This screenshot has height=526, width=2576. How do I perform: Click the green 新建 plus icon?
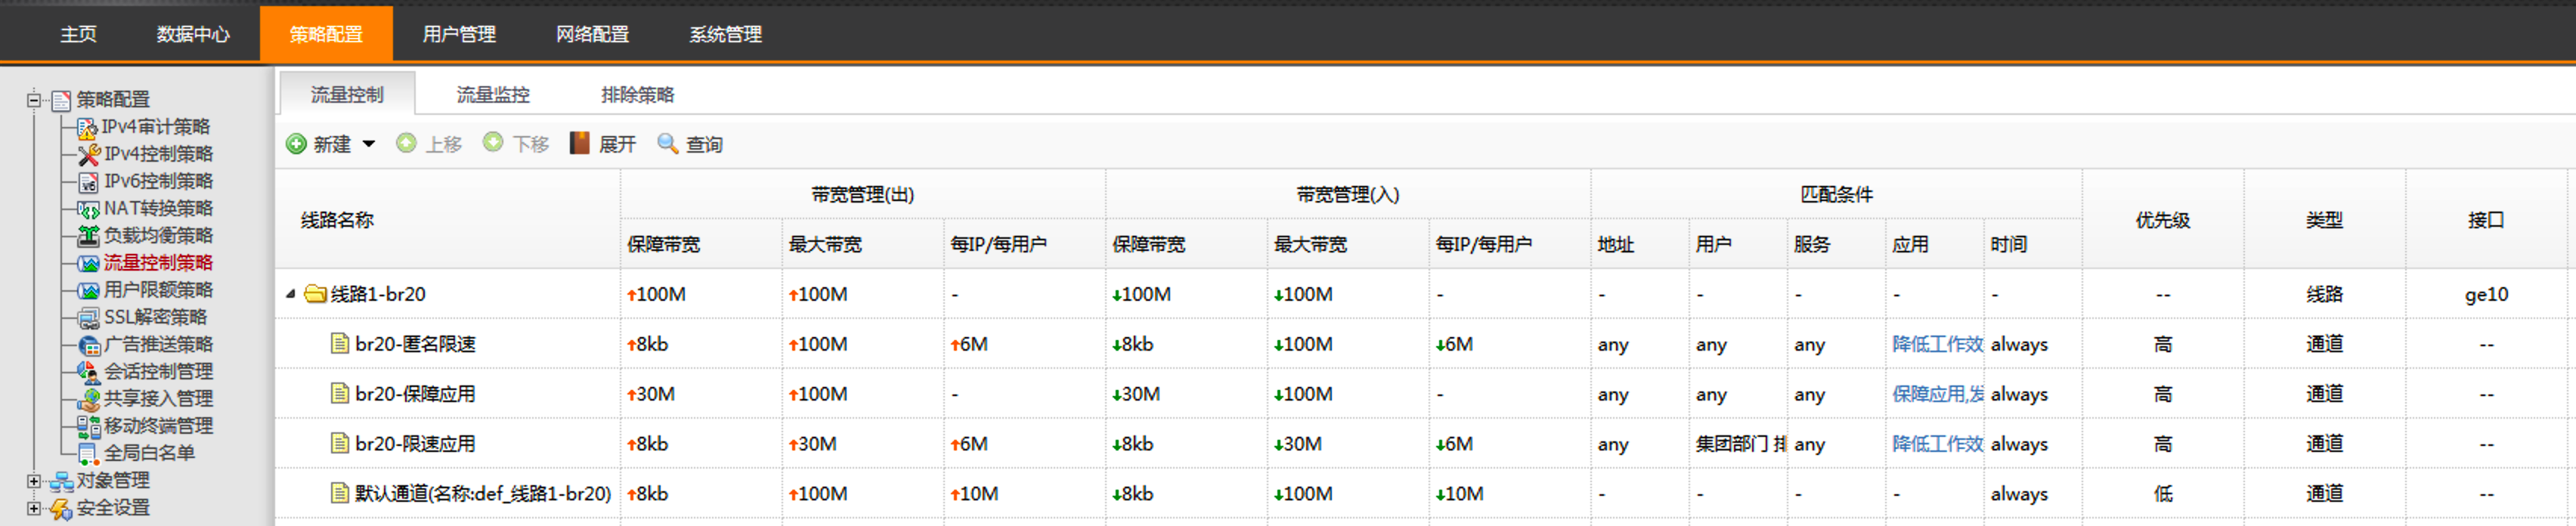coord(296,144)
